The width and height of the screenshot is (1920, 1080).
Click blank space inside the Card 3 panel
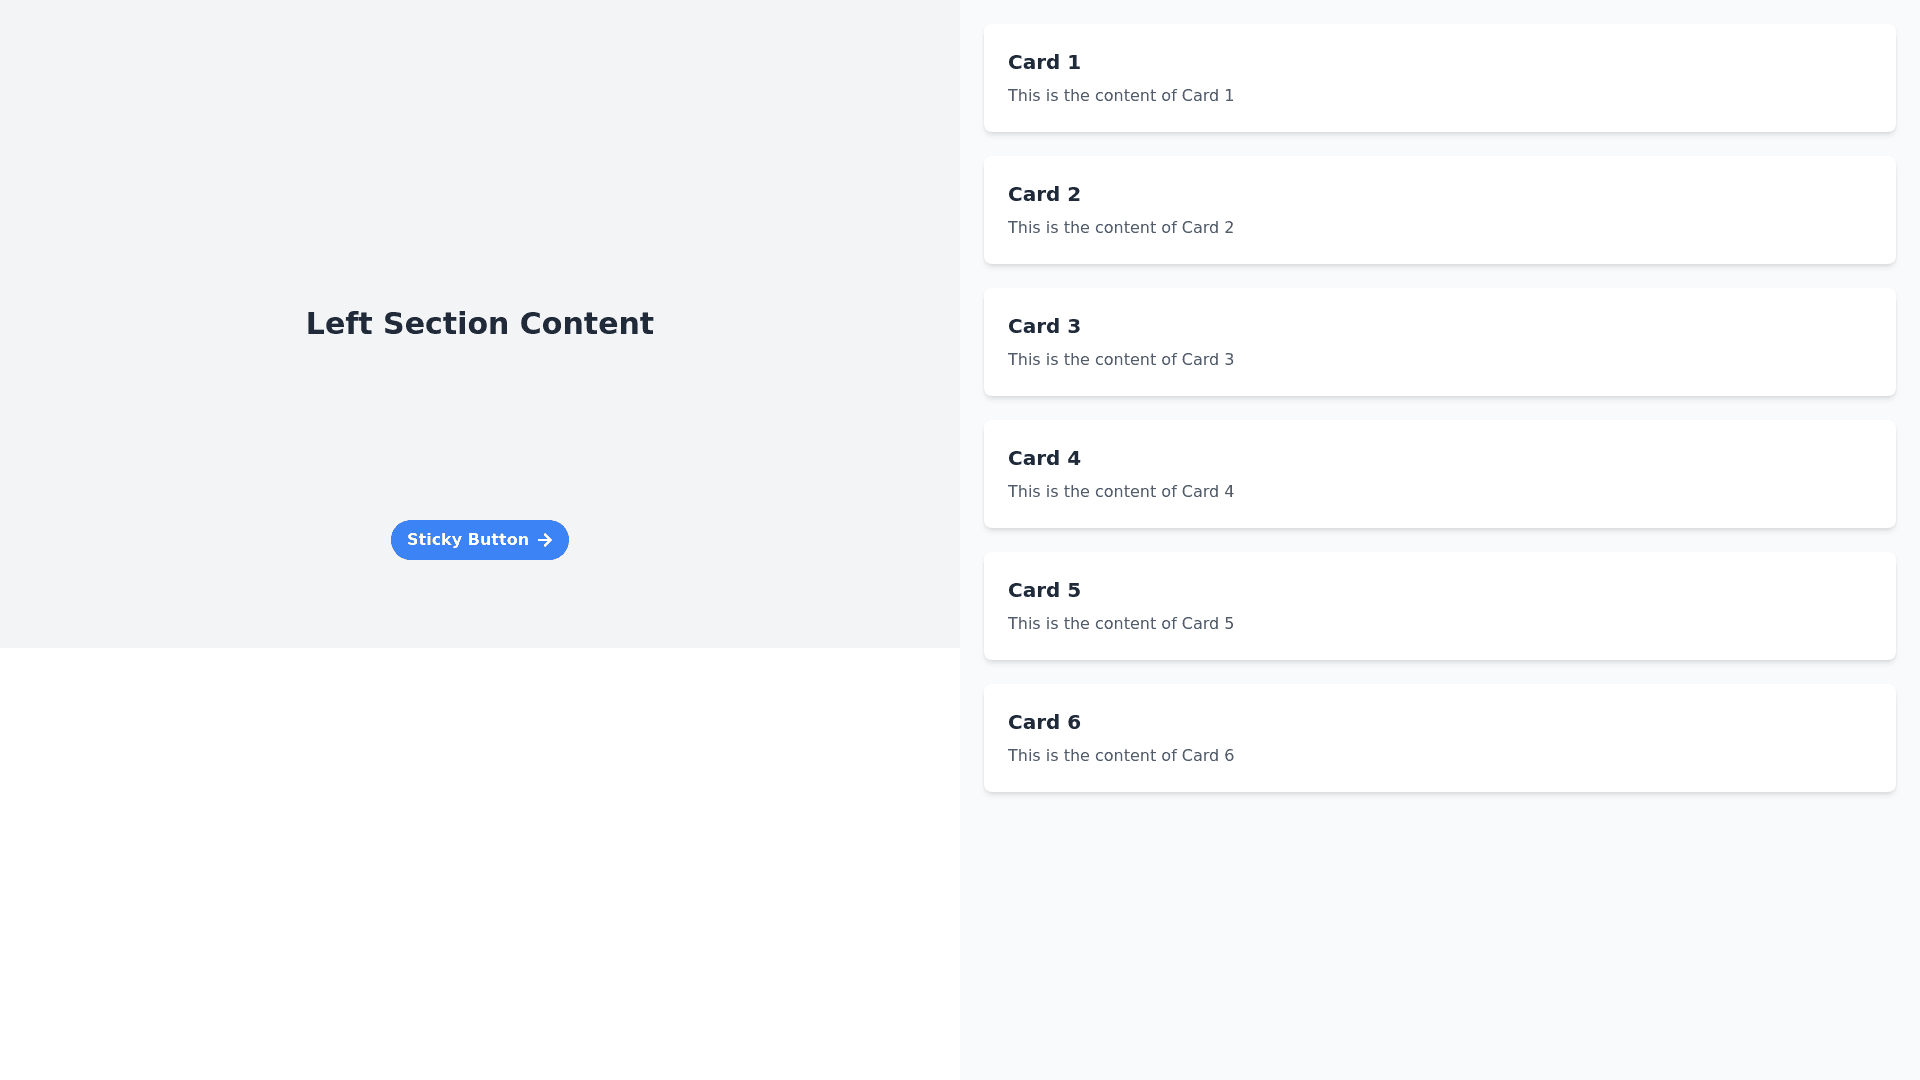[x=1600, y=342]
